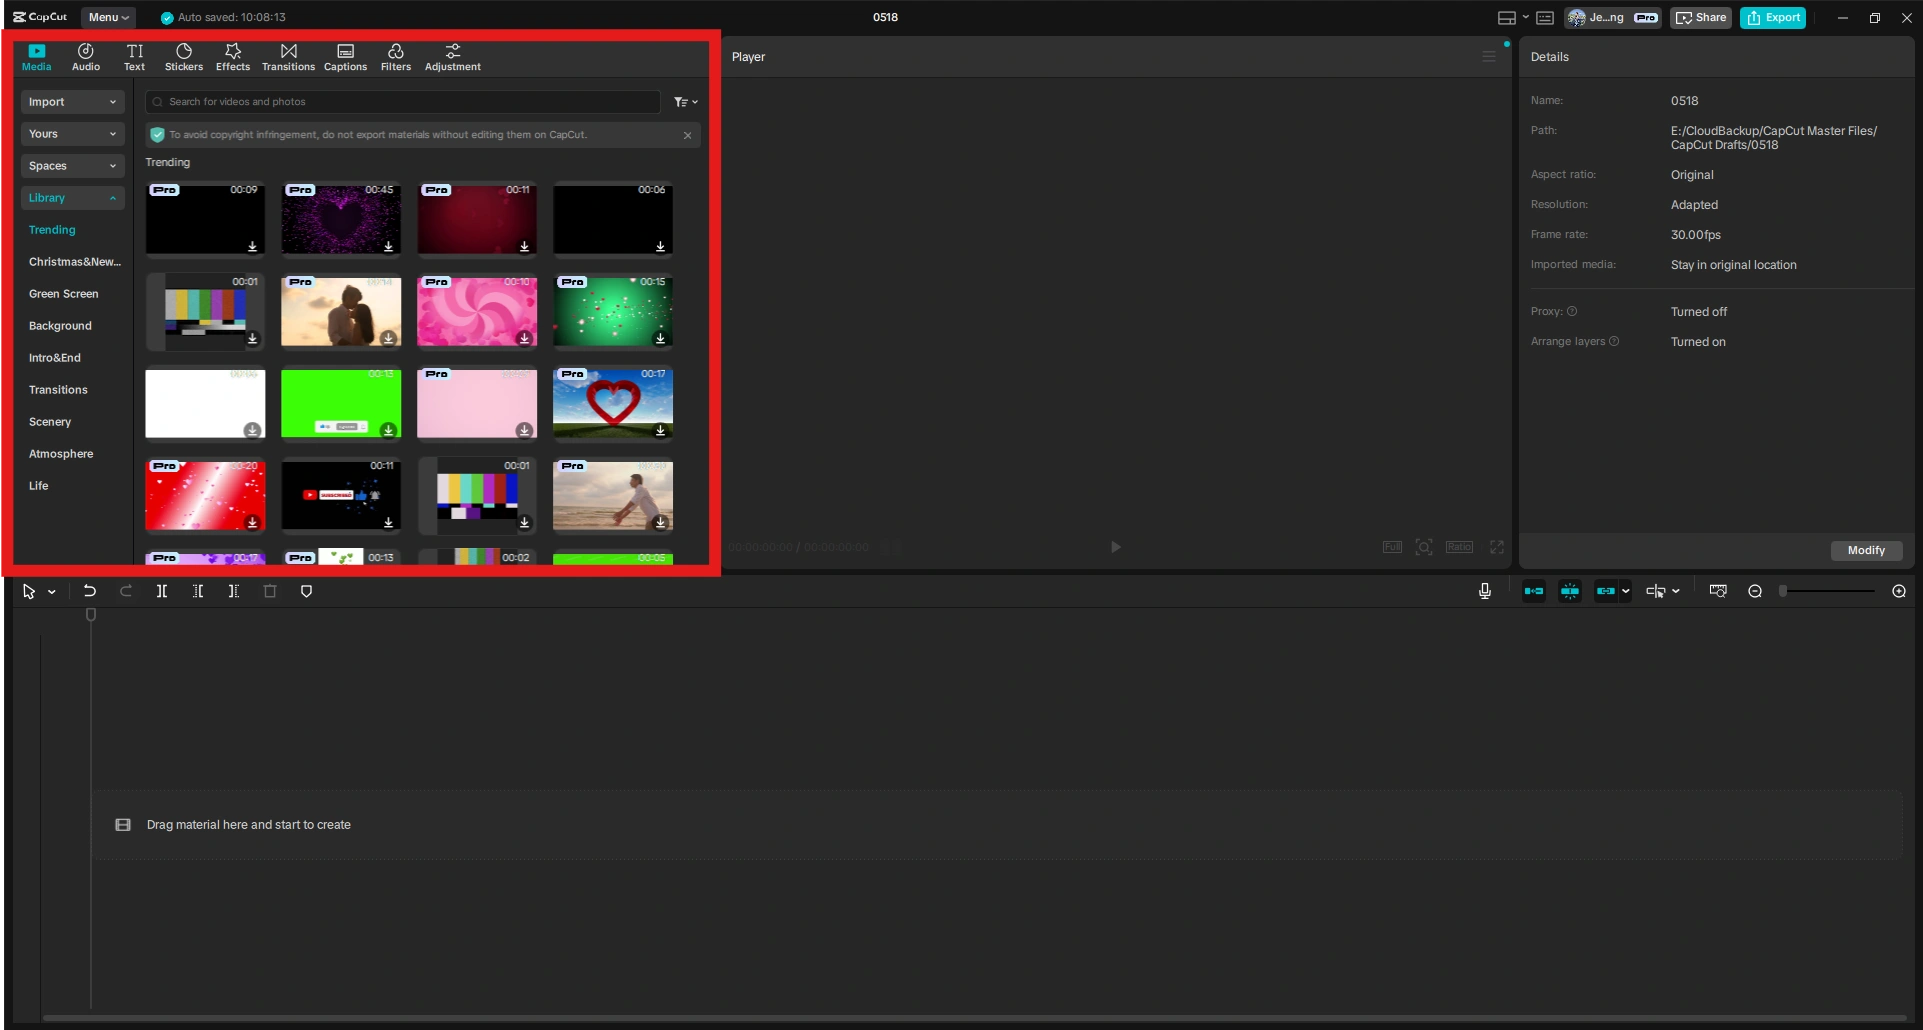1923x1030 pixels.
Task: Click the Undo arrow in timeline toolbar
Action: point(90,591)
